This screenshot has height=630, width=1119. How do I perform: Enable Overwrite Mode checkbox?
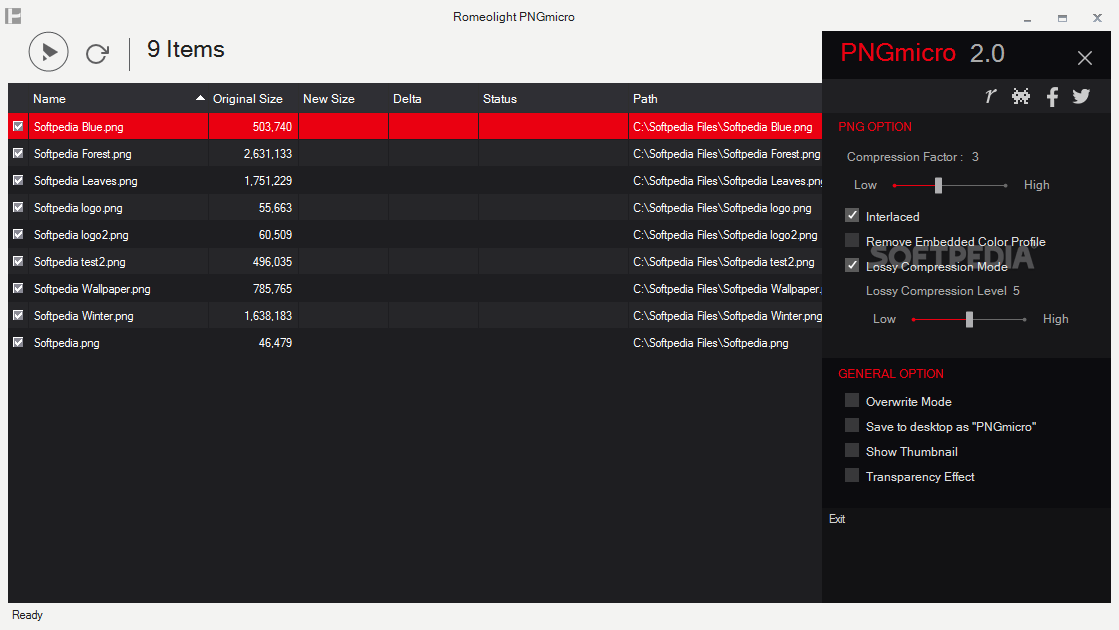pyautogui.click(x=852, y=400)
